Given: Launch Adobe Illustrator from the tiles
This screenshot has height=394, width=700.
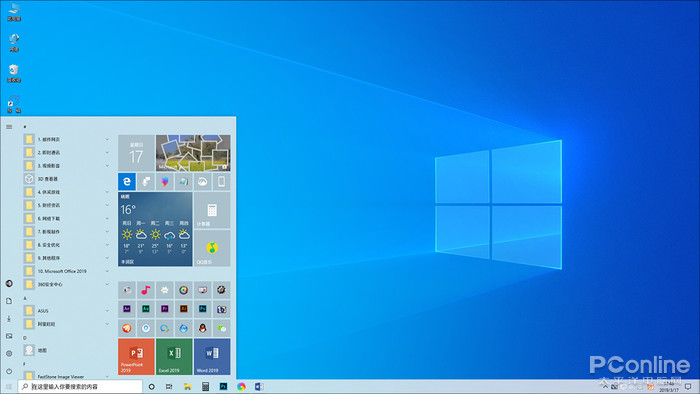Looking at the screenshot, I should coord(183,309).
